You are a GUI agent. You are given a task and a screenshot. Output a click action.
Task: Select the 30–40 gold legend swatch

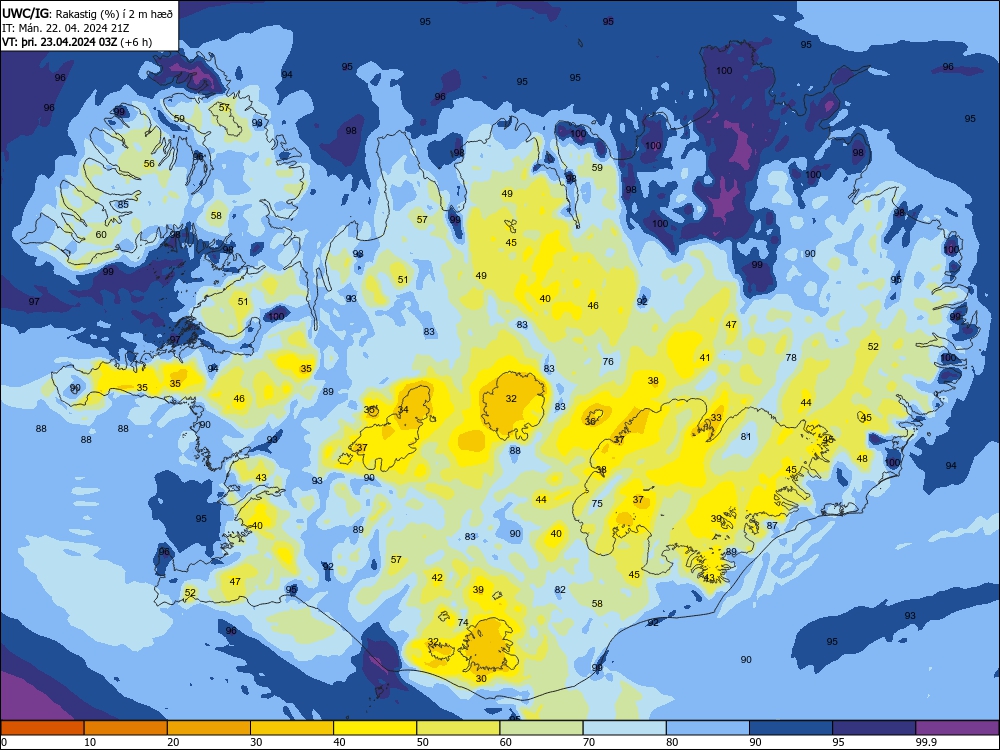[x=292, y=728]
